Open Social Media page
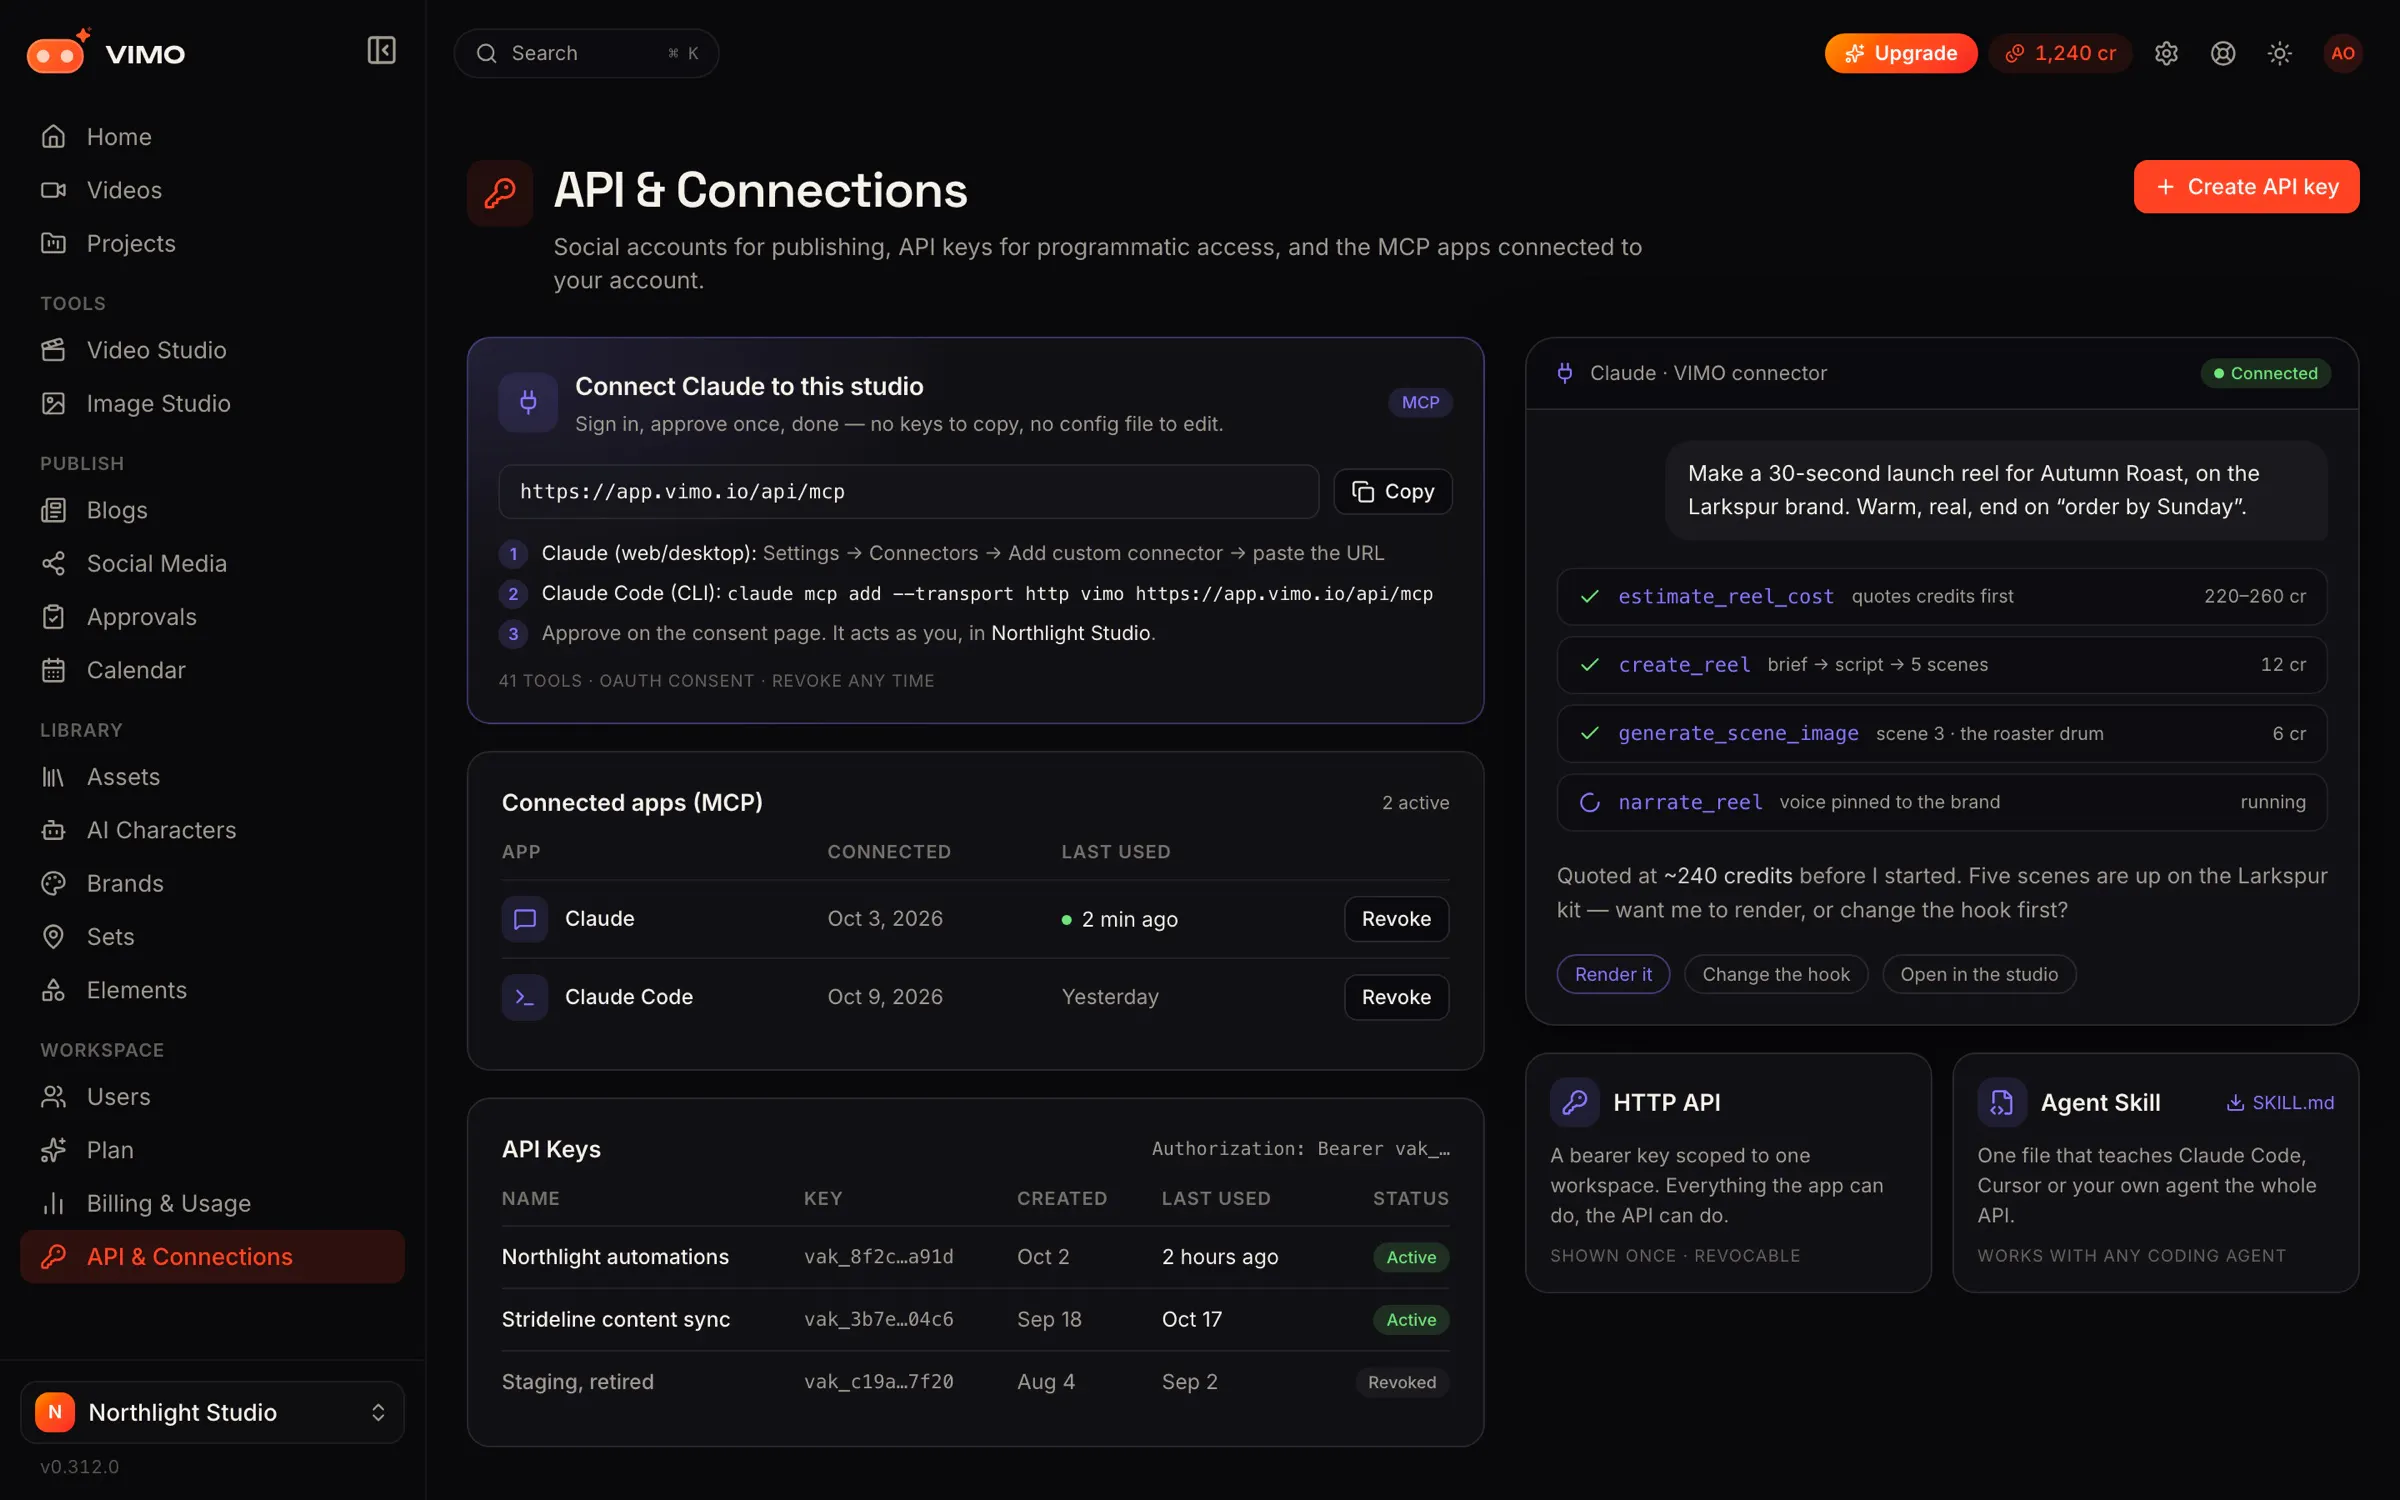This screenshot has width=2400, height=1500. (212, 563)
